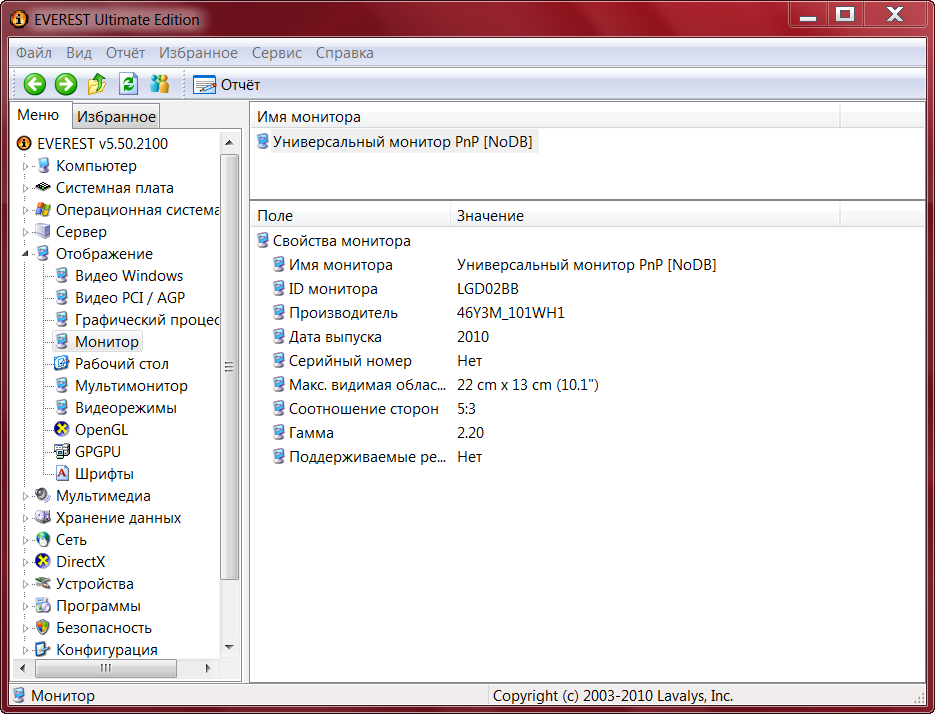935x714 pixels.
Task: Open the Сервис menu
Action: (x=277, y=53)
